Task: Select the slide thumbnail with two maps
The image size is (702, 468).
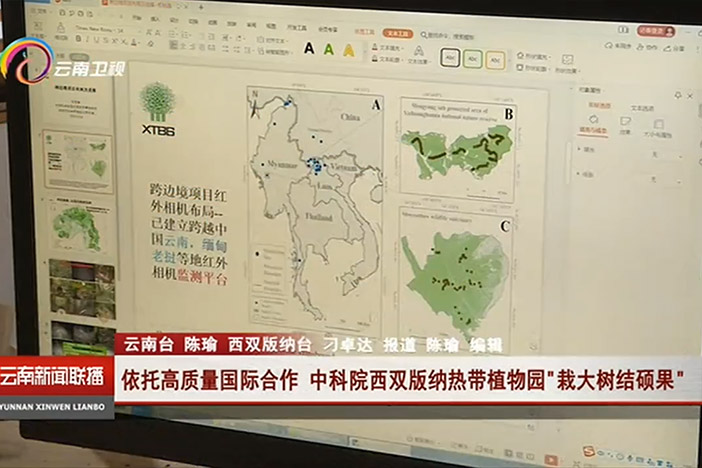Action: 78,158
